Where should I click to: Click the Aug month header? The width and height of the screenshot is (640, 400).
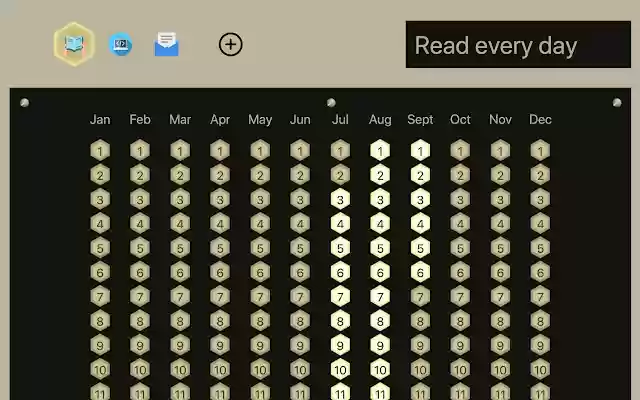pos(380,120)
